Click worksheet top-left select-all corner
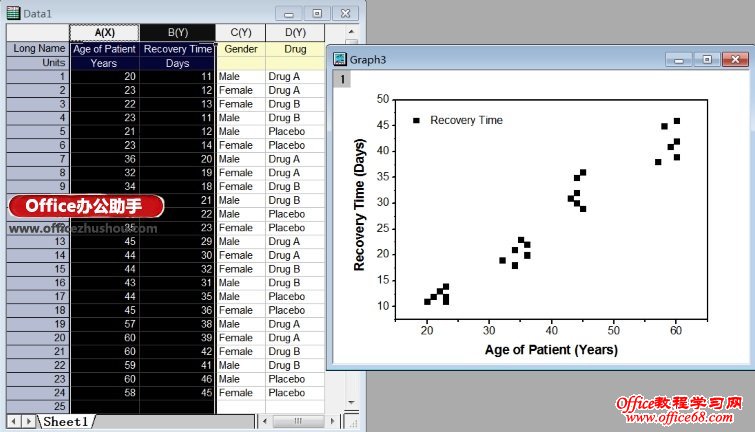Viewport: 755px width, 432px height. pyautogui.click(x=38, y=33)
